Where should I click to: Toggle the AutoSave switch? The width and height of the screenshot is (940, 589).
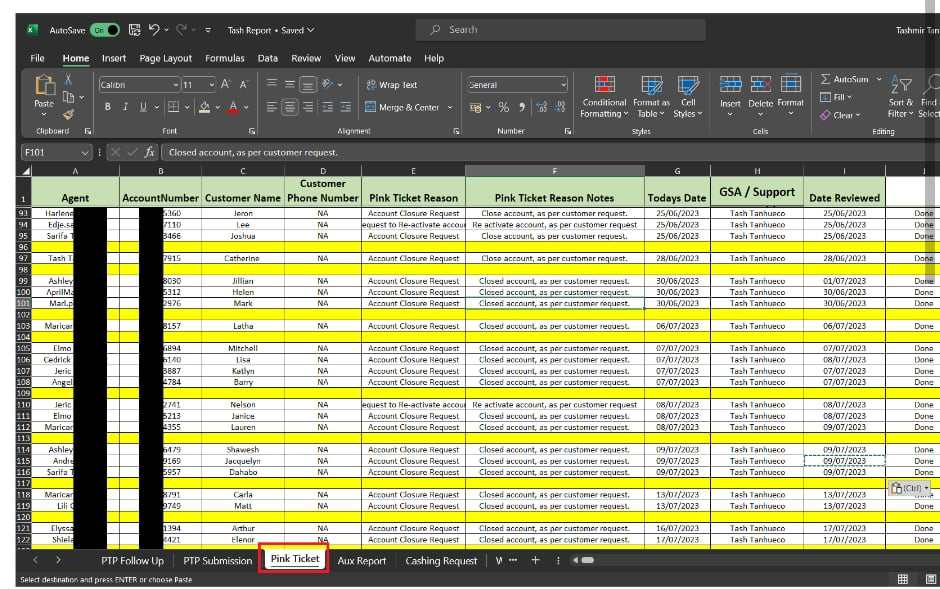pos(105,30)
